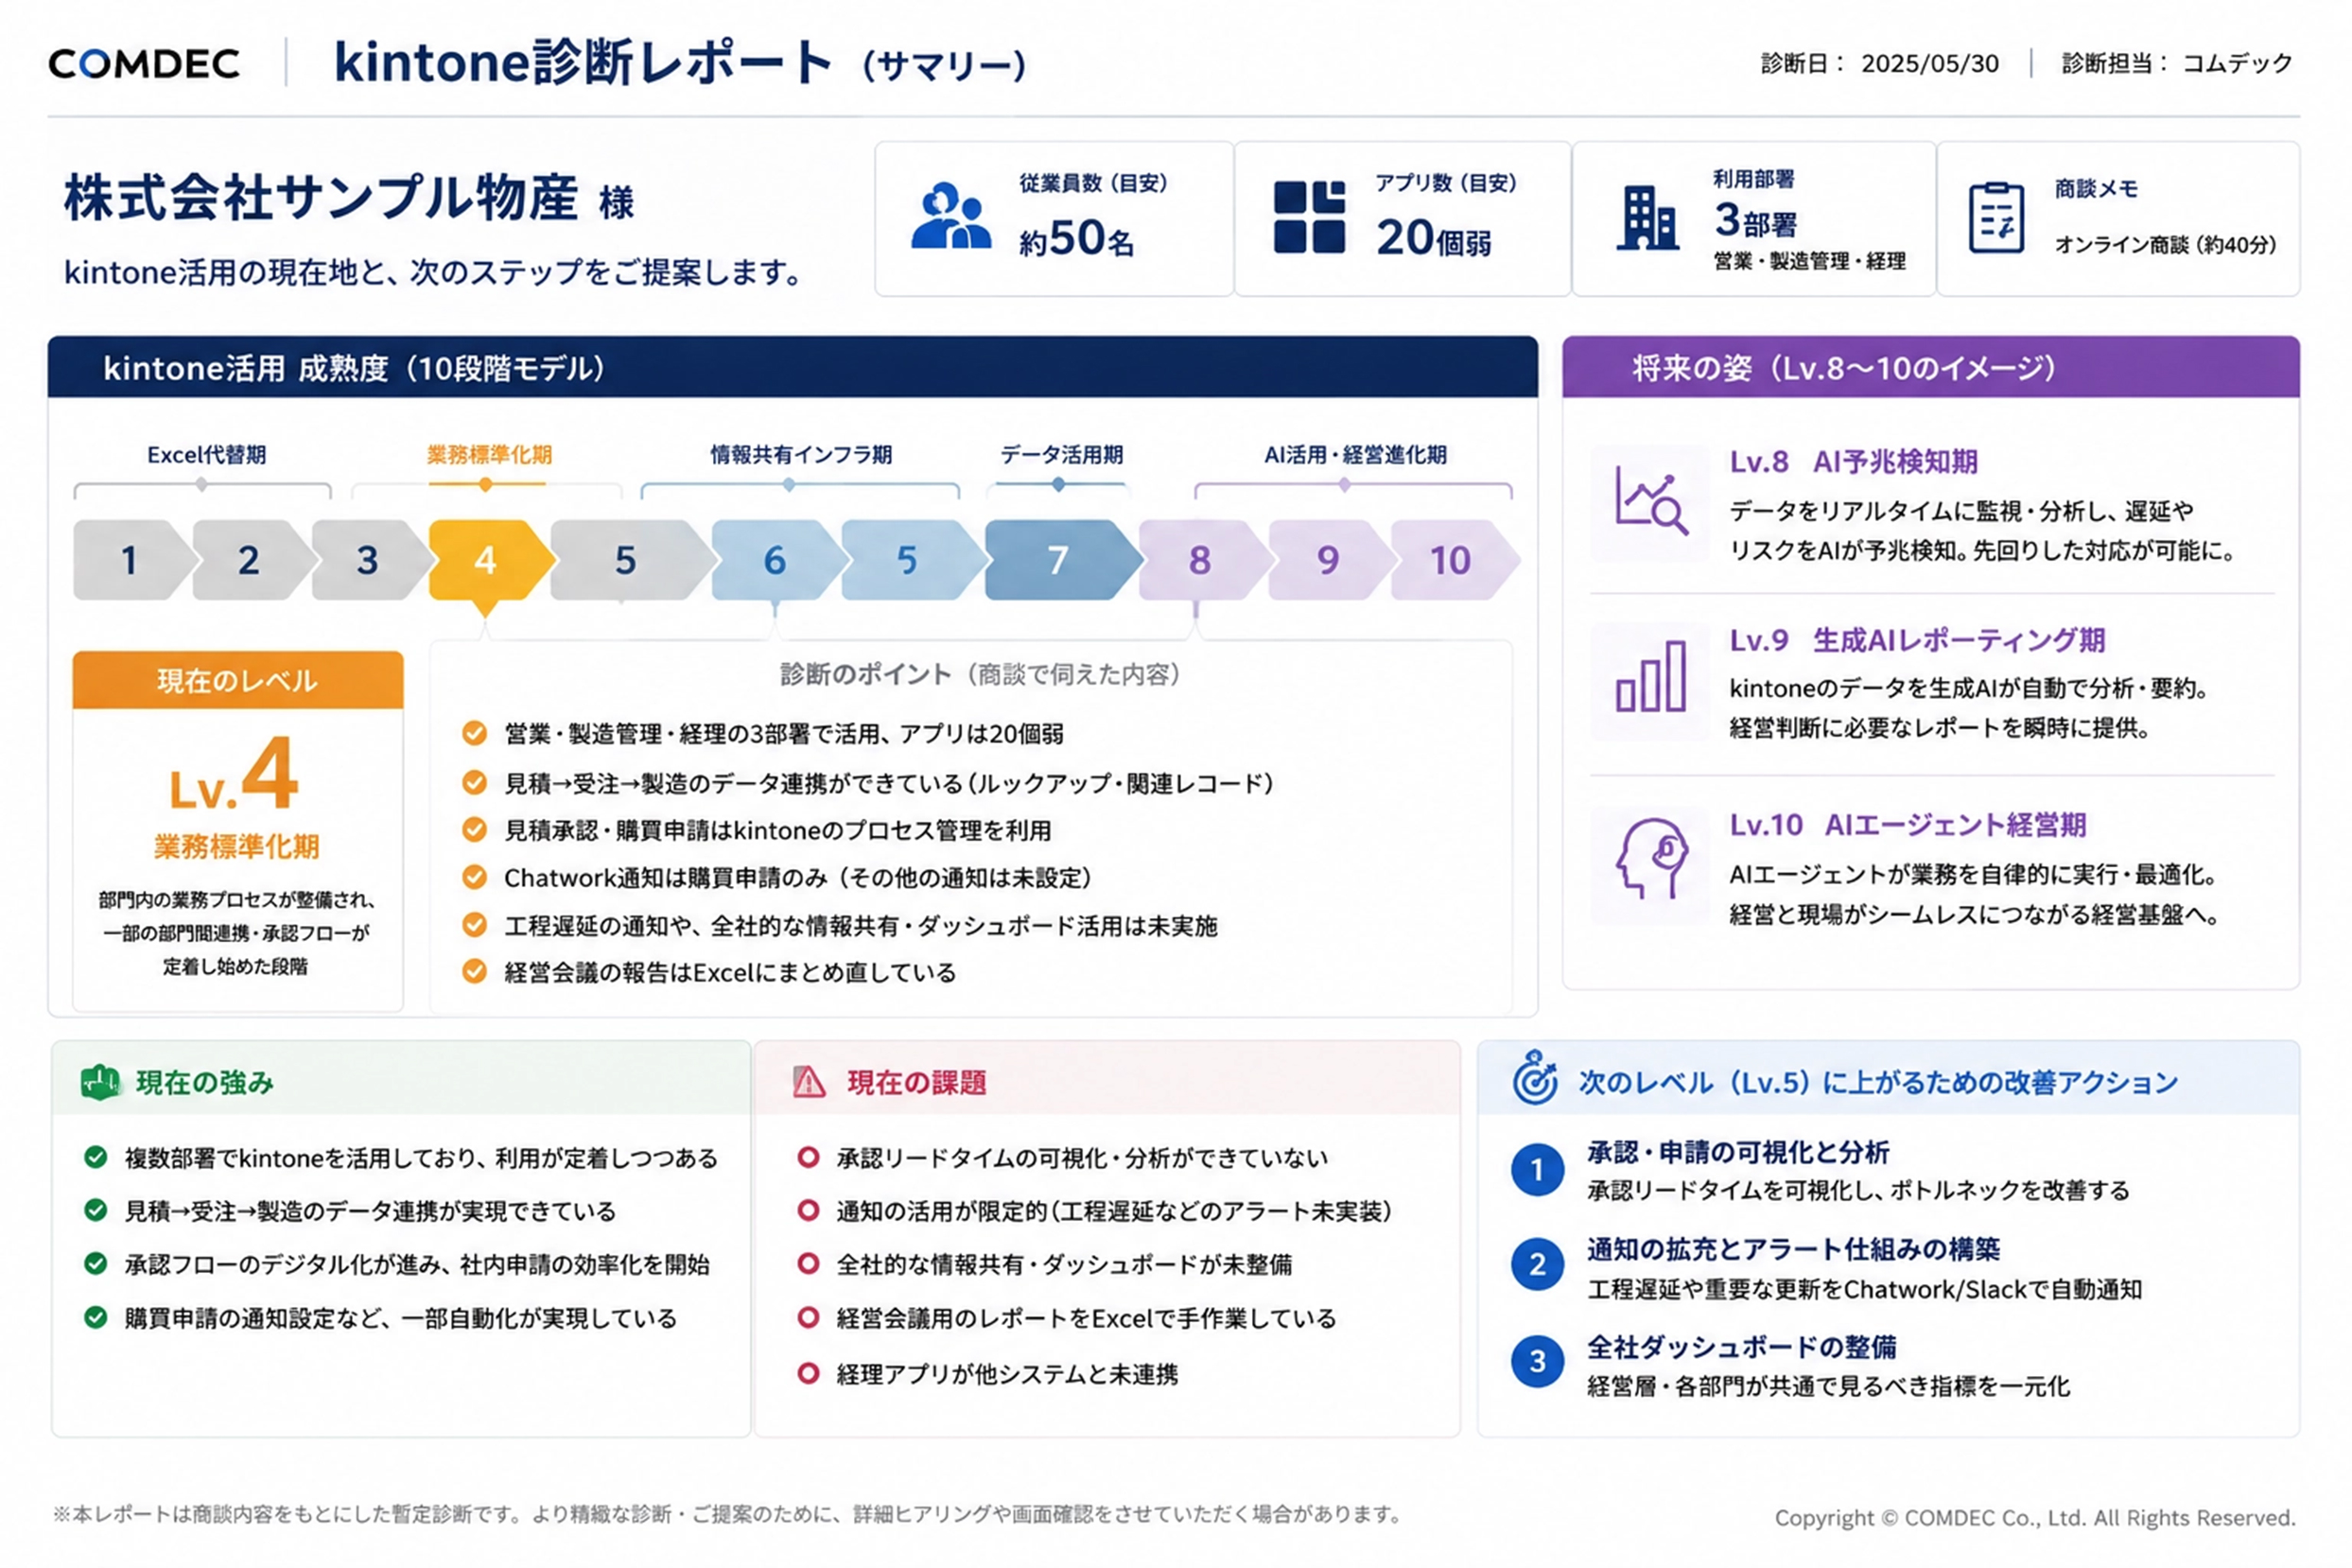The image size is (2352, 1568).
Task: Click the red bullet beside 全社的な情報共有・ダッシュボードが未整備
Action: point(808,1263)
